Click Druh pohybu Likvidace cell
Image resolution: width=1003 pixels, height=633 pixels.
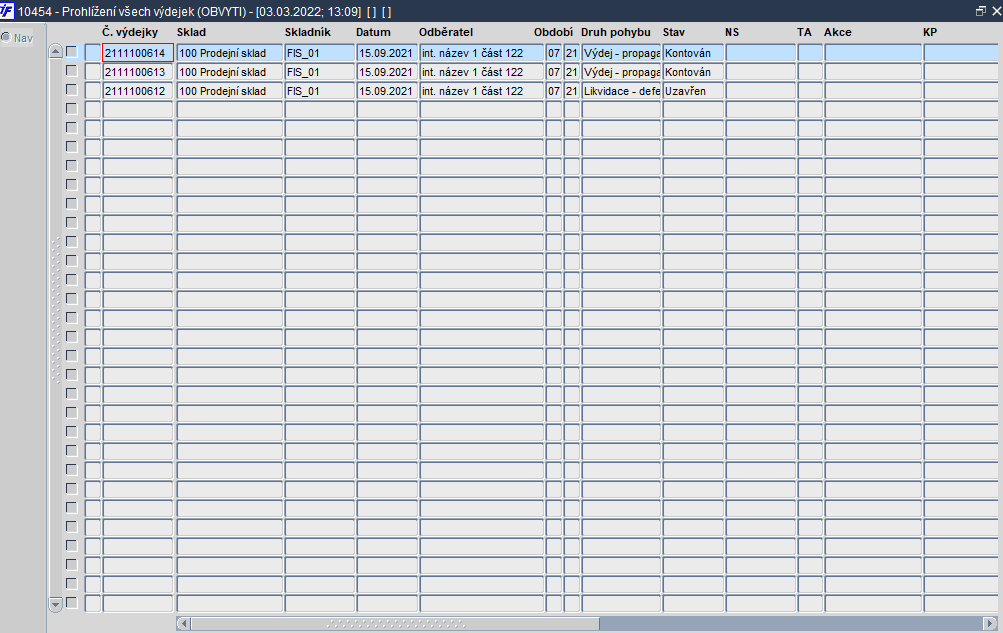(x=621, y=91)
